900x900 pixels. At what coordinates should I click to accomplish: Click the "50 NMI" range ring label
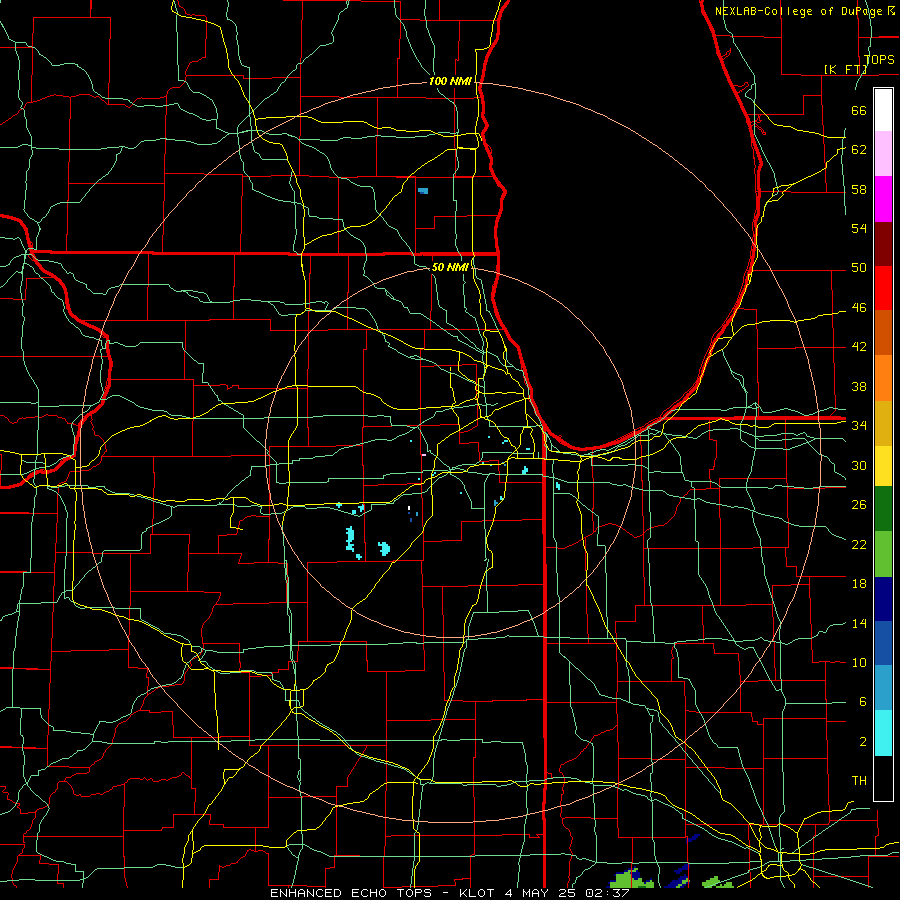449,267
